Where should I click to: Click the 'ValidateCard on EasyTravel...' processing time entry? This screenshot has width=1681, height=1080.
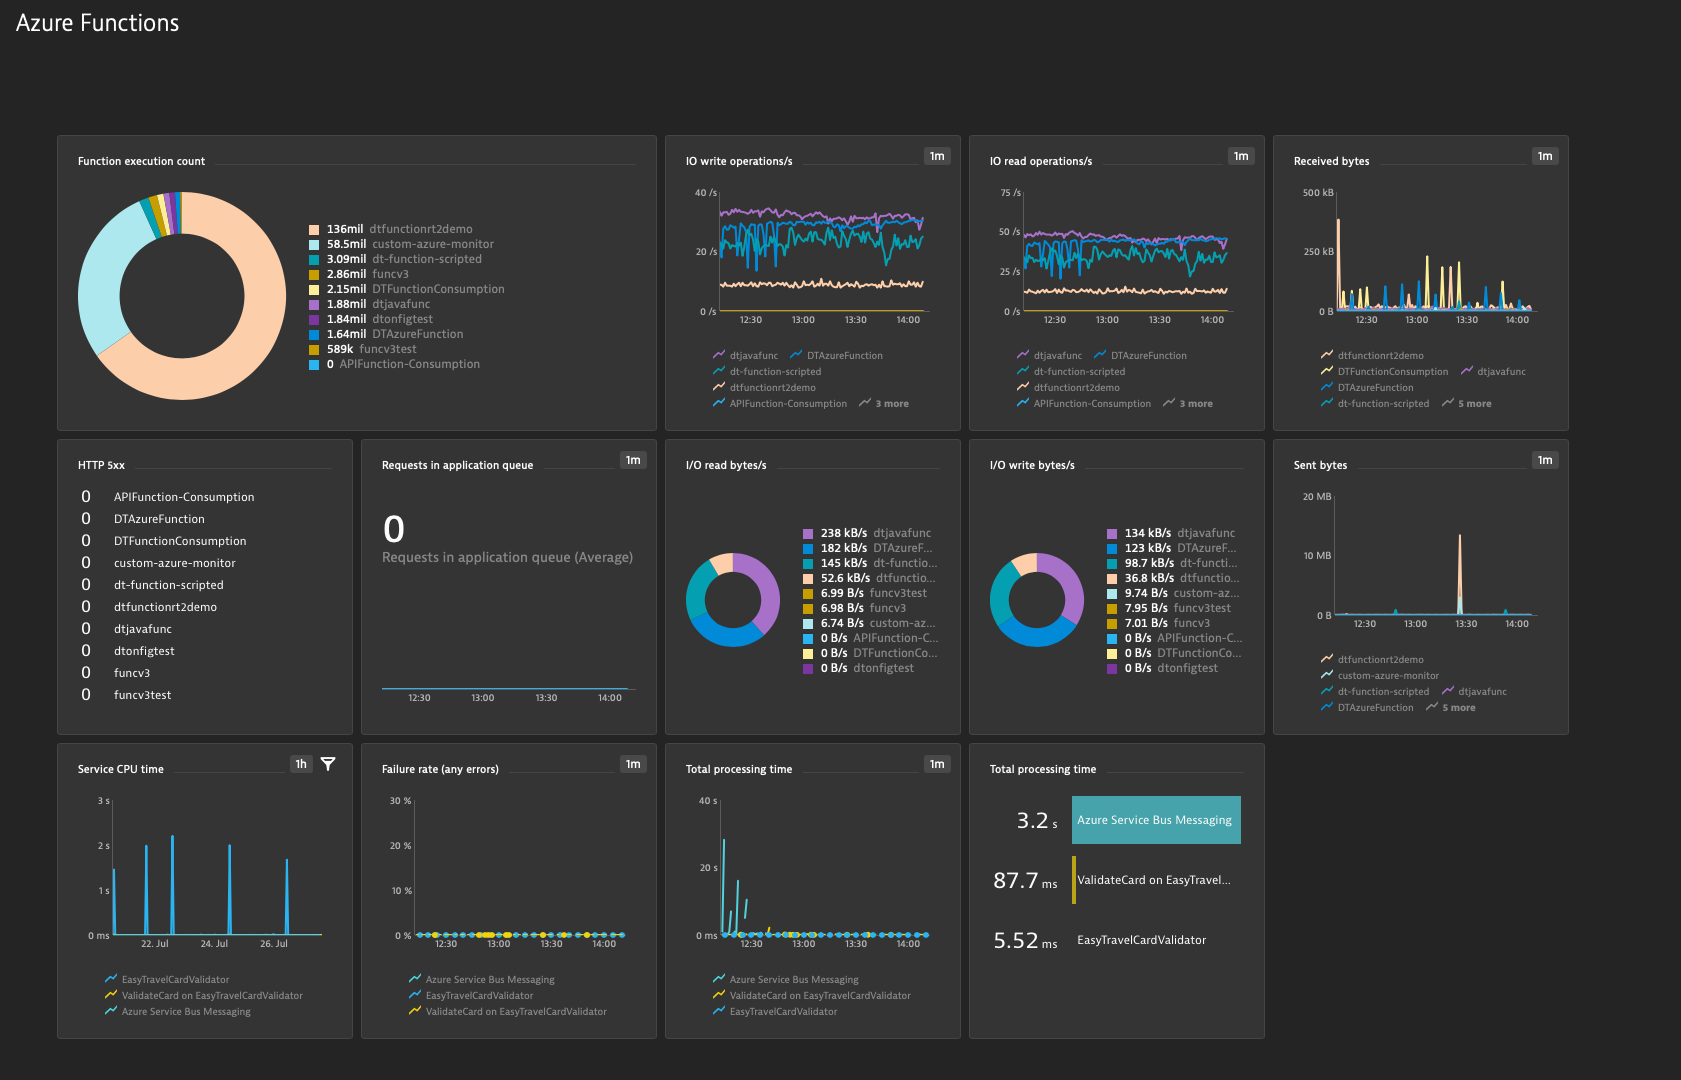(x=1154, y=880)
